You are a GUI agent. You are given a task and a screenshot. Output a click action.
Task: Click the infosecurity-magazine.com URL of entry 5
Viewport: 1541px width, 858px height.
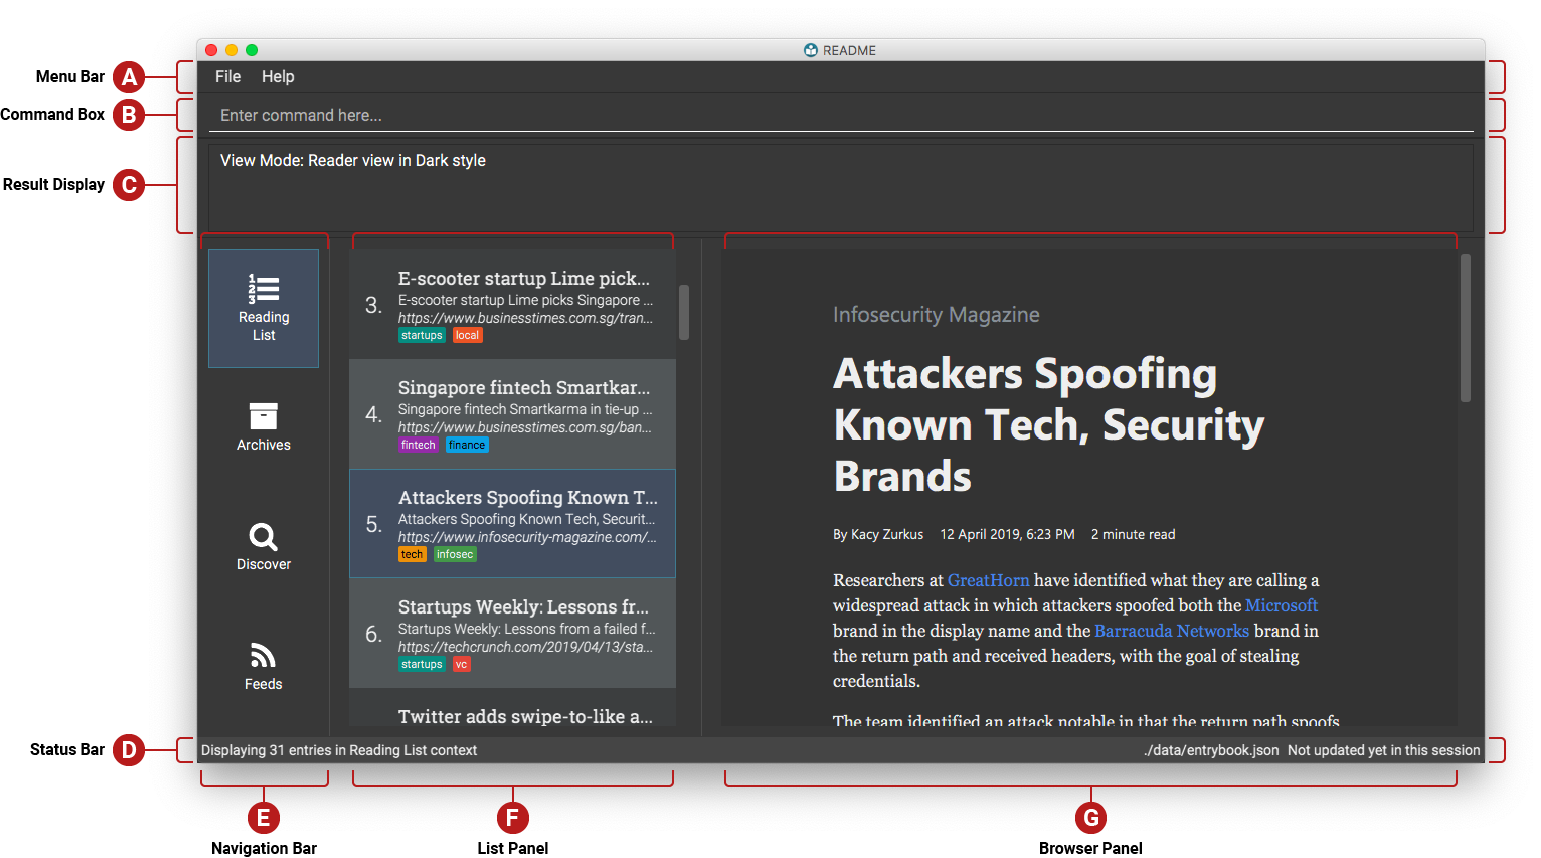[527, 537]
